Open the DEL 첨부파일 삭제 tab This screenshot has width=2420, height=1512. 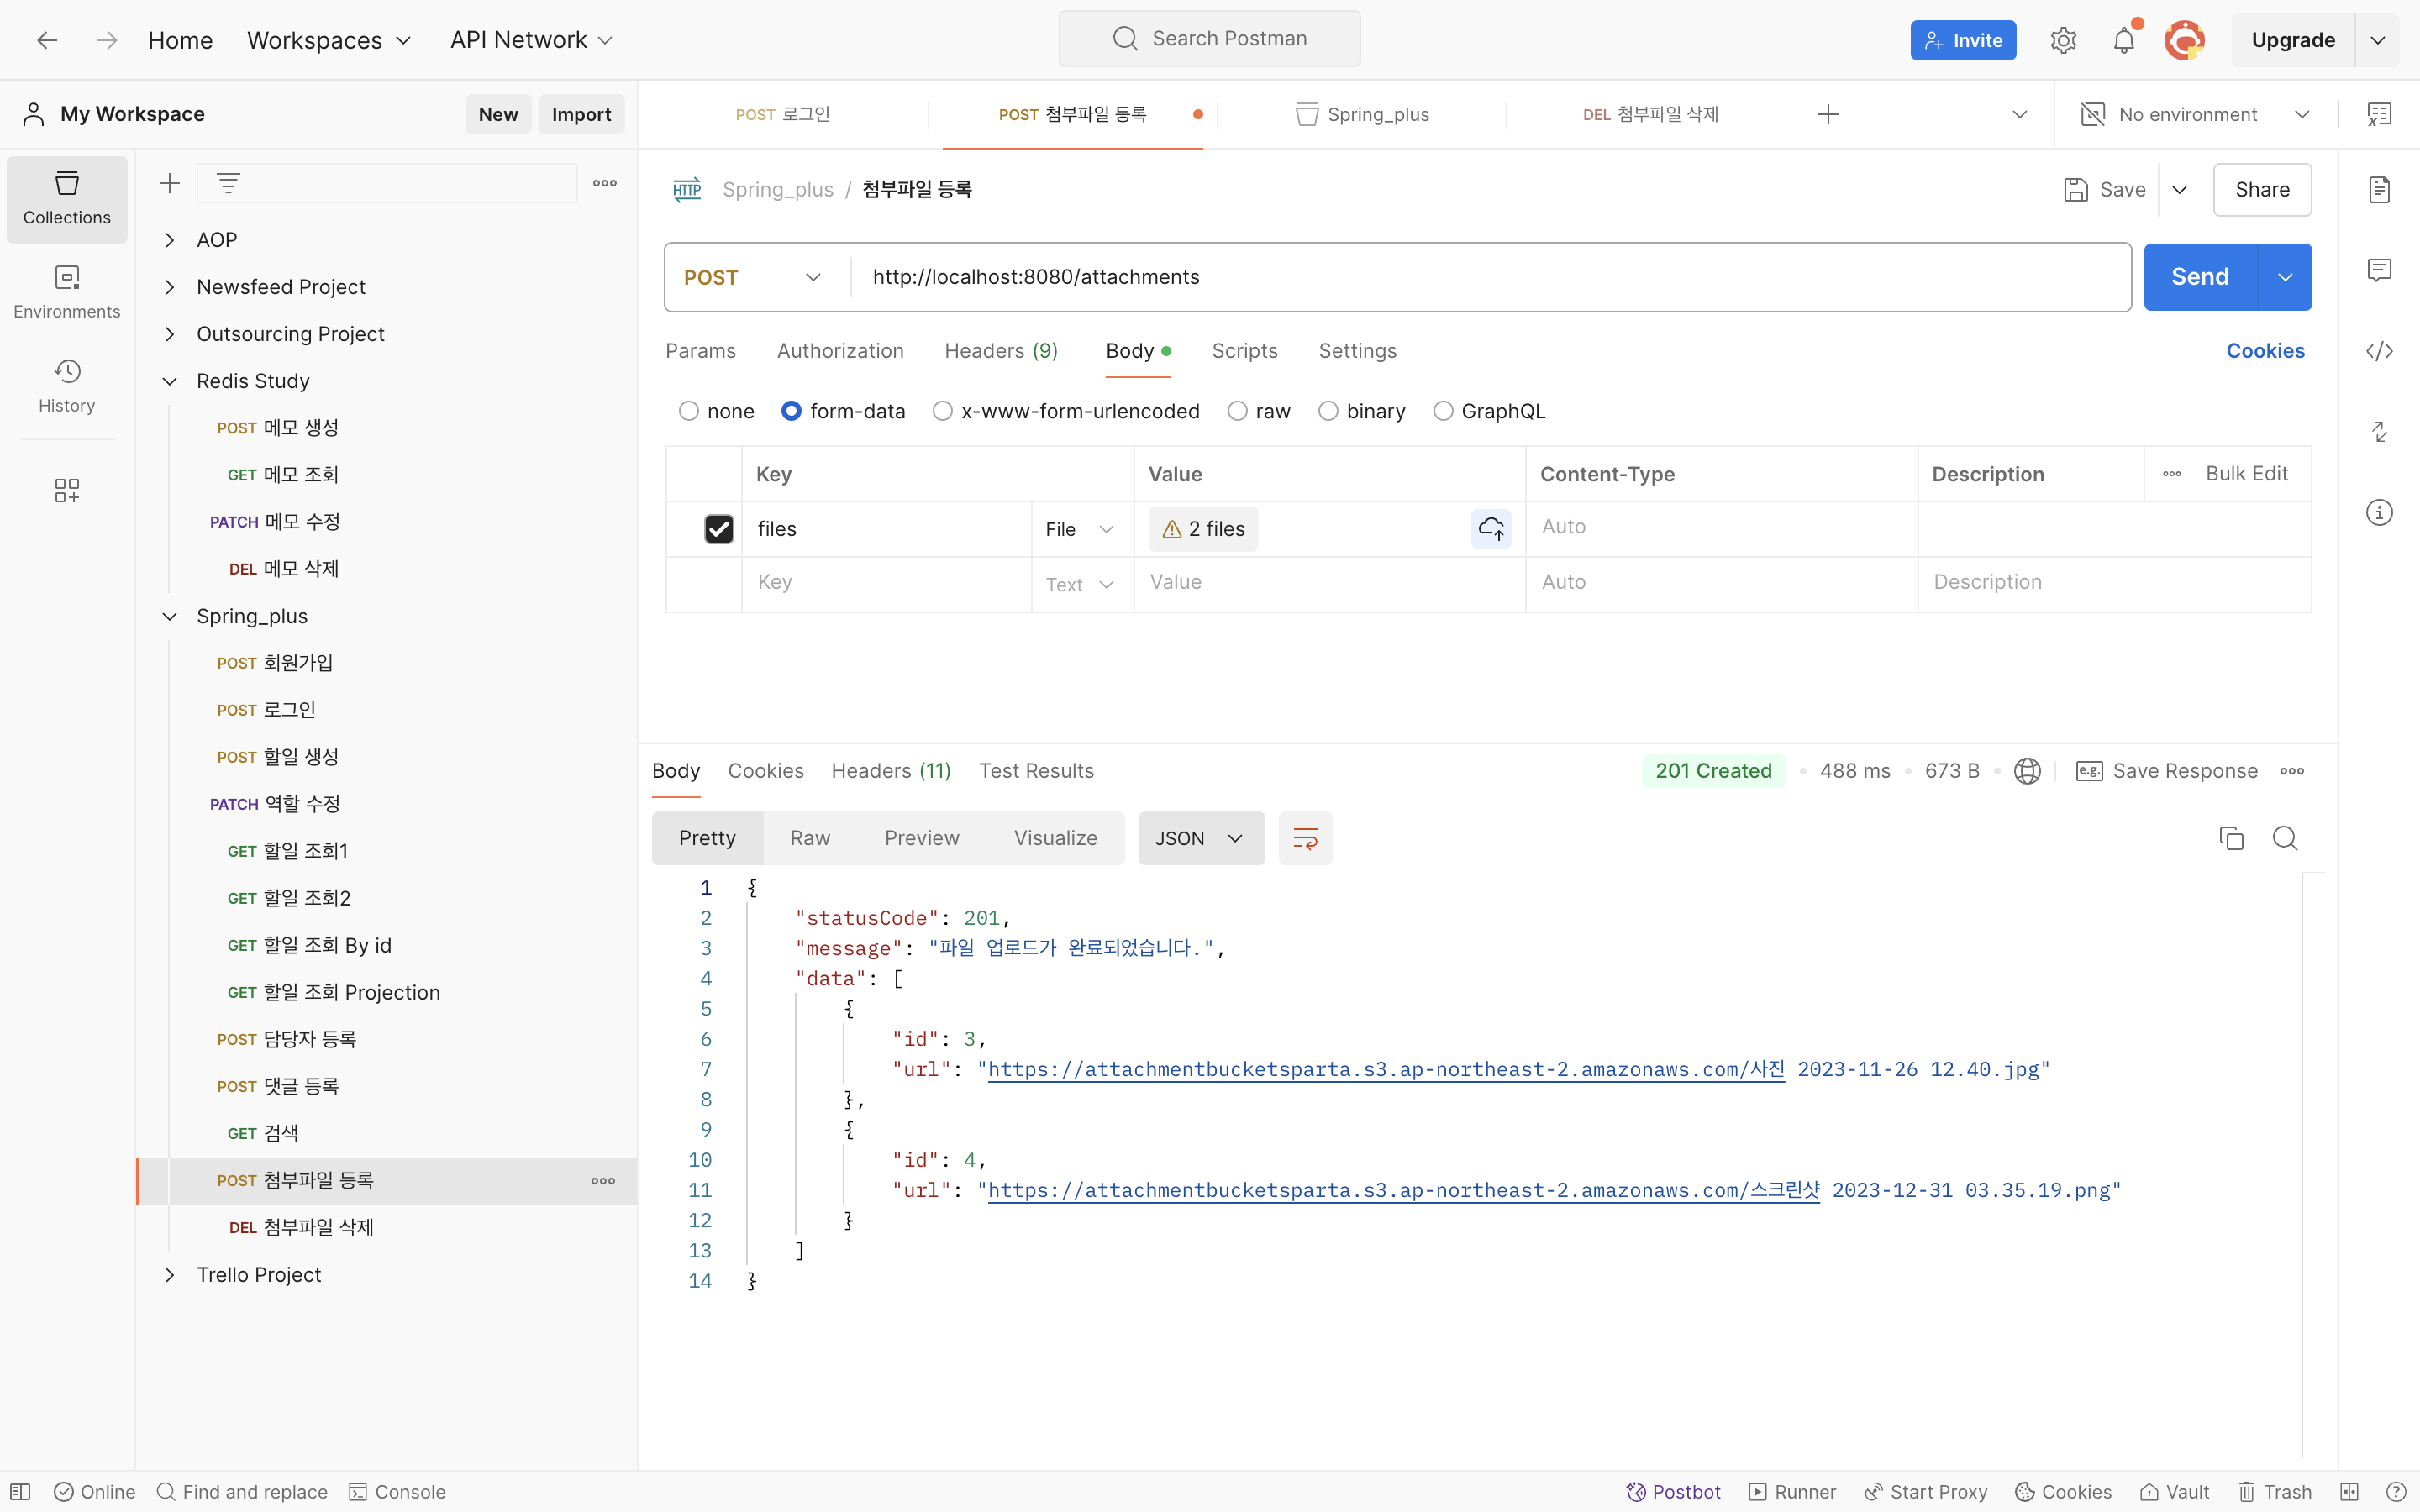(1650, 114)
